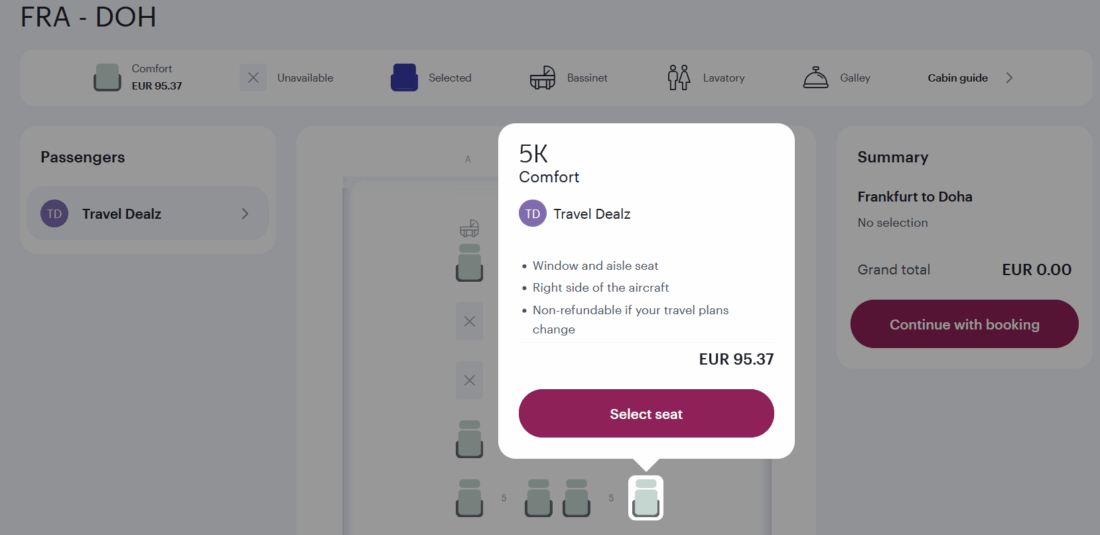1100x535 pixels.
Task: Select the leftmost seat in row 5
Action: click(x=469, y=498)
